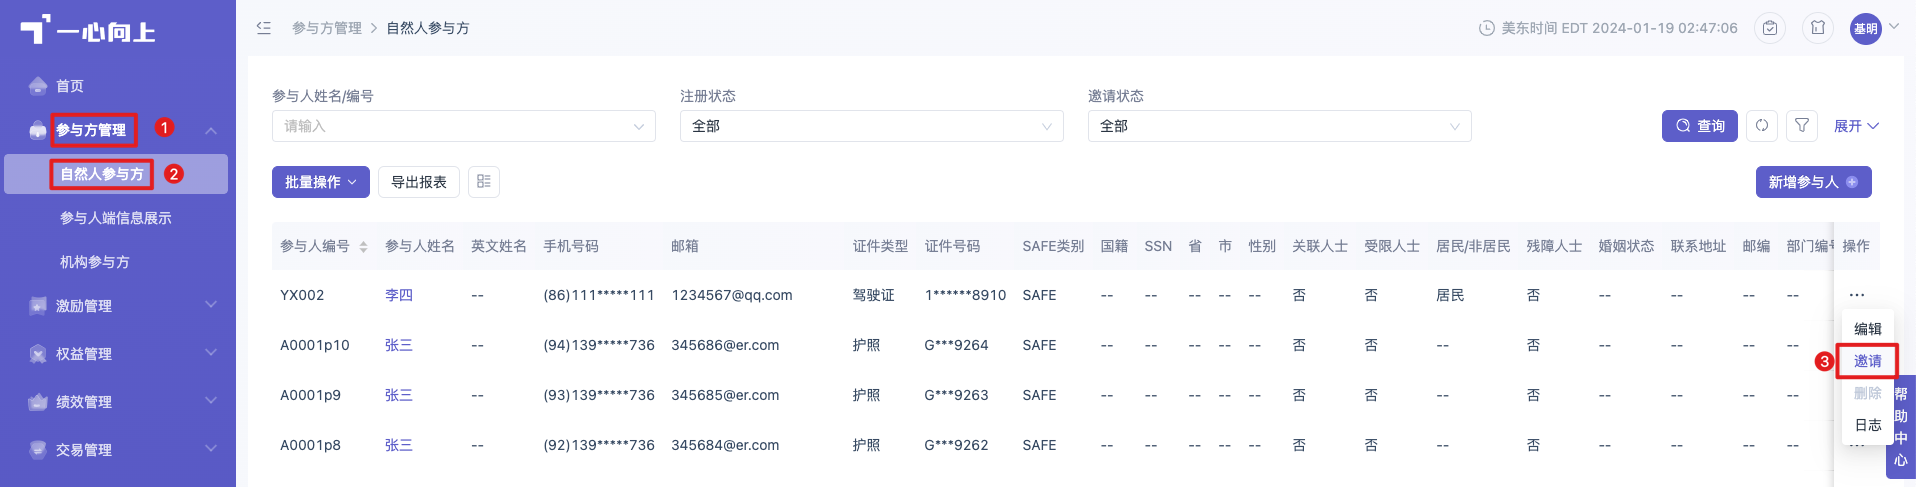Sort by 参与人编号 column sort icon
Screen dimensions: 1916x487
pyautogui.click(x=363, y=247)
